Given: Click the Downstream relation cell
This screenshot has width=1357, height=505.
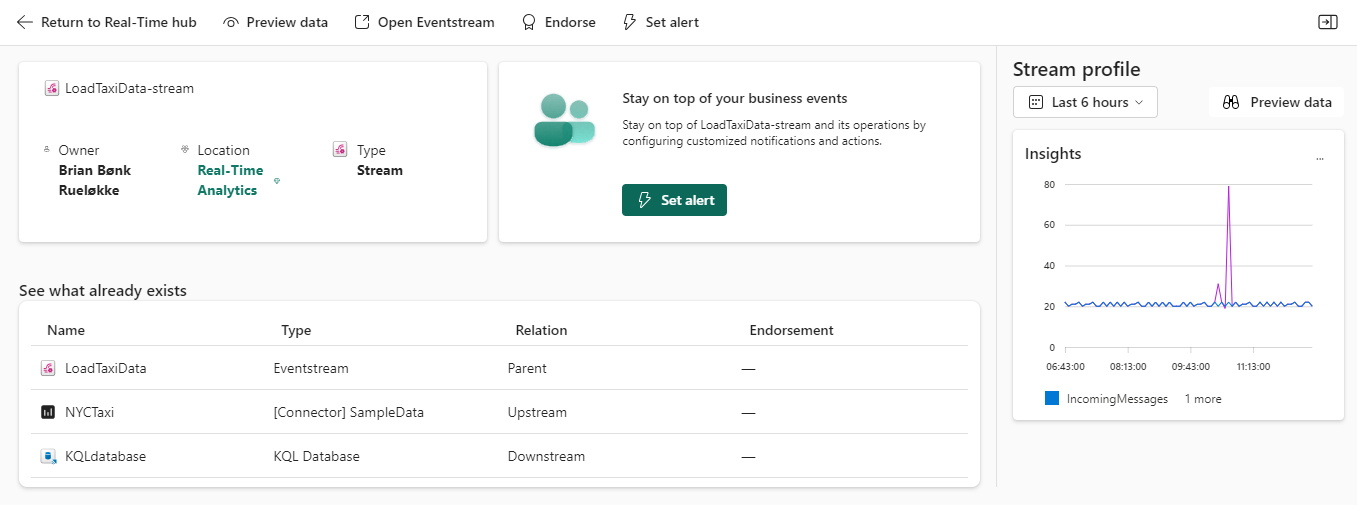Looking at the screenshot, I should click(x=546, y=456).
